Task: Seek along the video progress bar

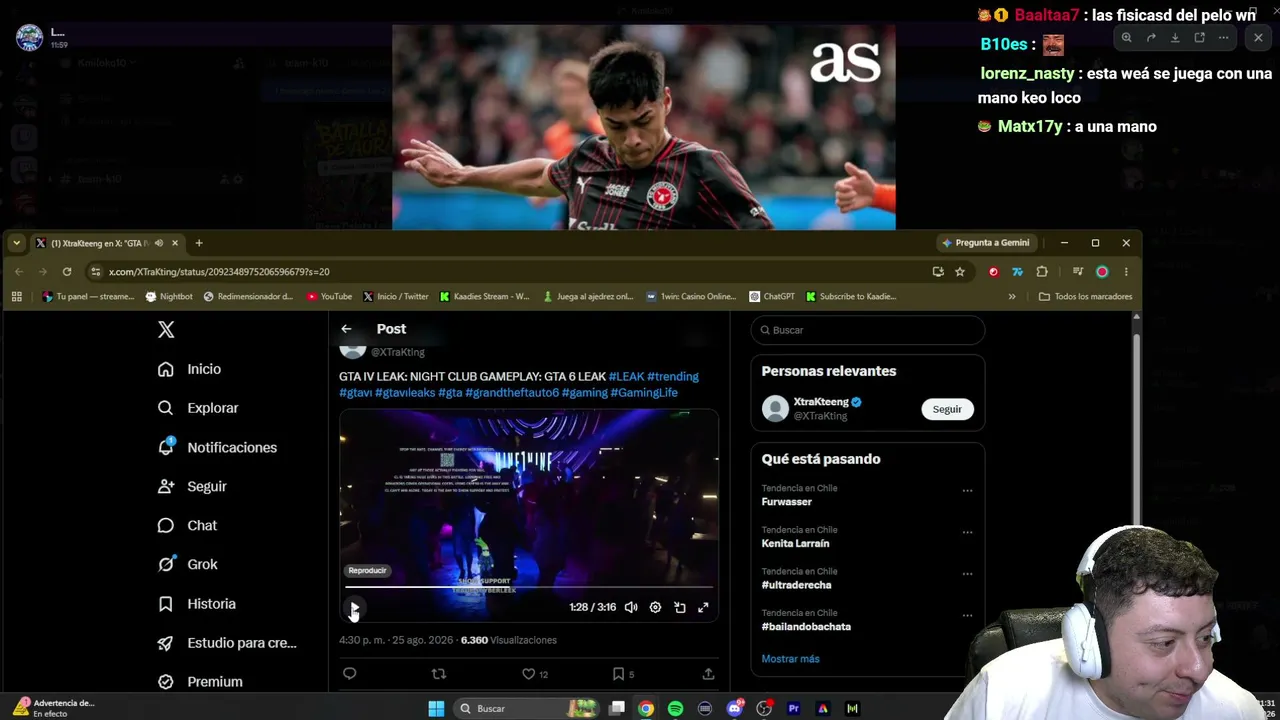Action: 529,587
